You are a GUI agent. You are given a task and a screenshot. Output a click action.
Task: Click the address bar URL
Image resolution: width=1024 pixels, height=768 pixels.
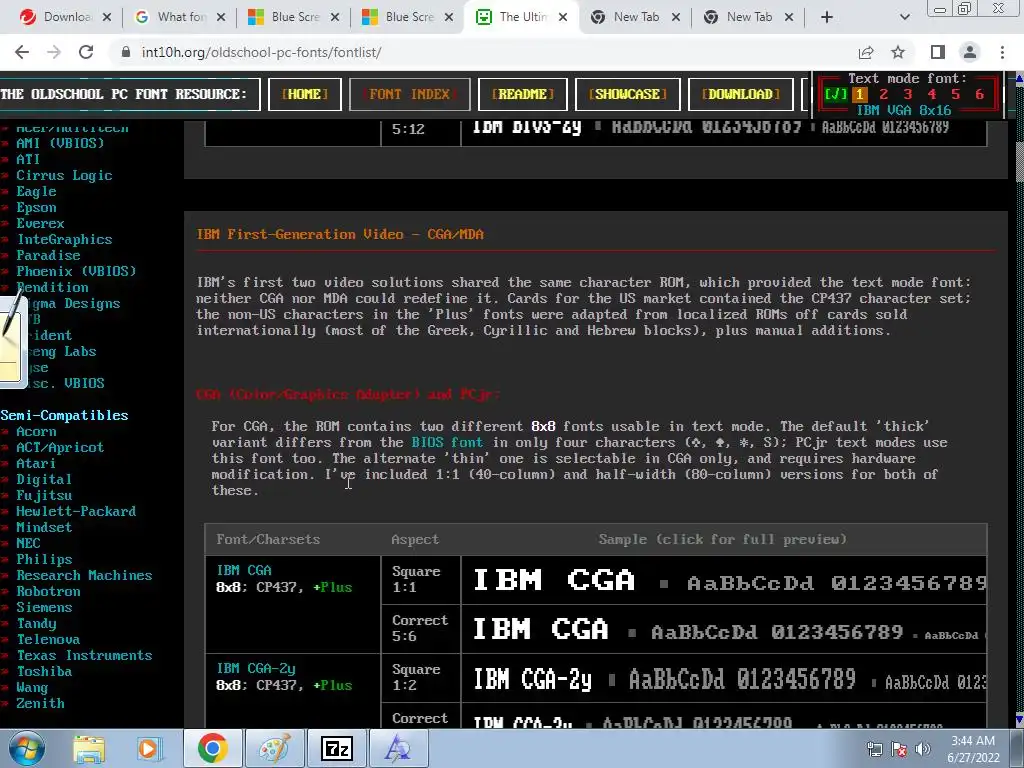261,52
